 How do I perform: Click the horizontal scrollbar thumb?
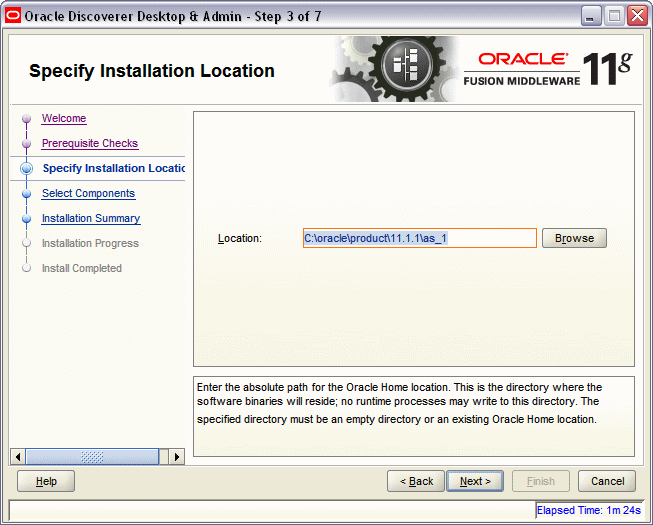pyautogui.click(x=92, y=457)
